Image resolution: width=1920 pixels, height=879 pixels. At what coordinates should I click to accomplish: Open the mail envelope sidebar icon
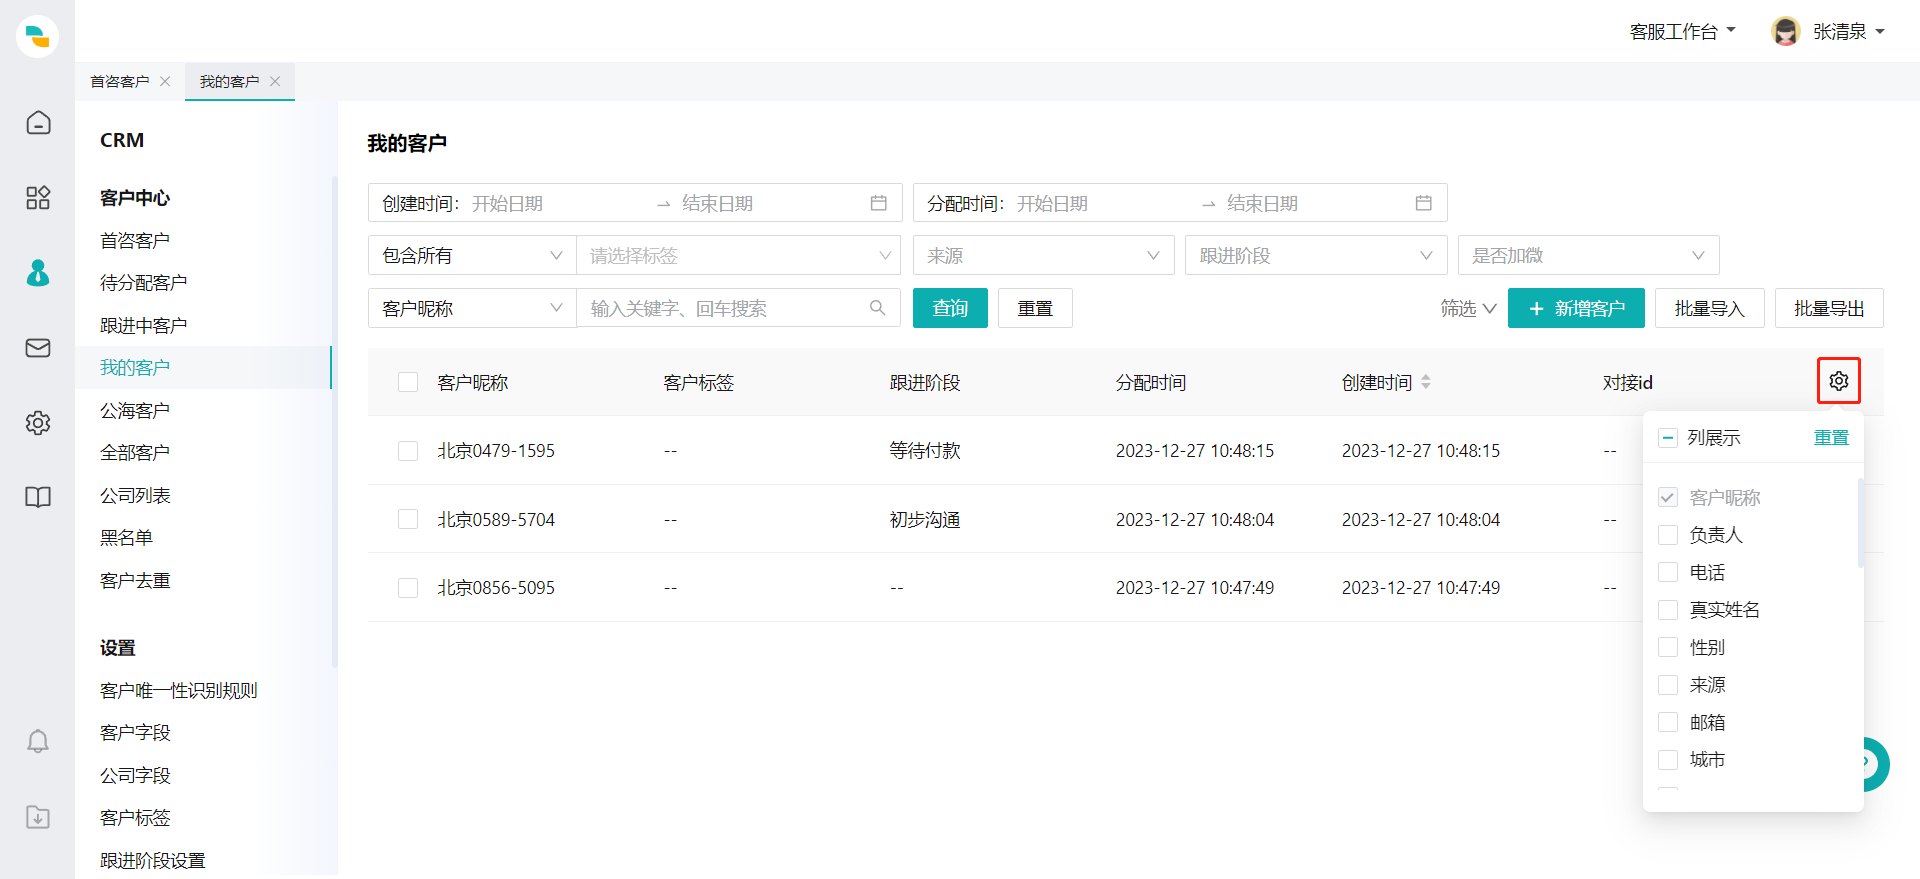[x=38, y=348]
